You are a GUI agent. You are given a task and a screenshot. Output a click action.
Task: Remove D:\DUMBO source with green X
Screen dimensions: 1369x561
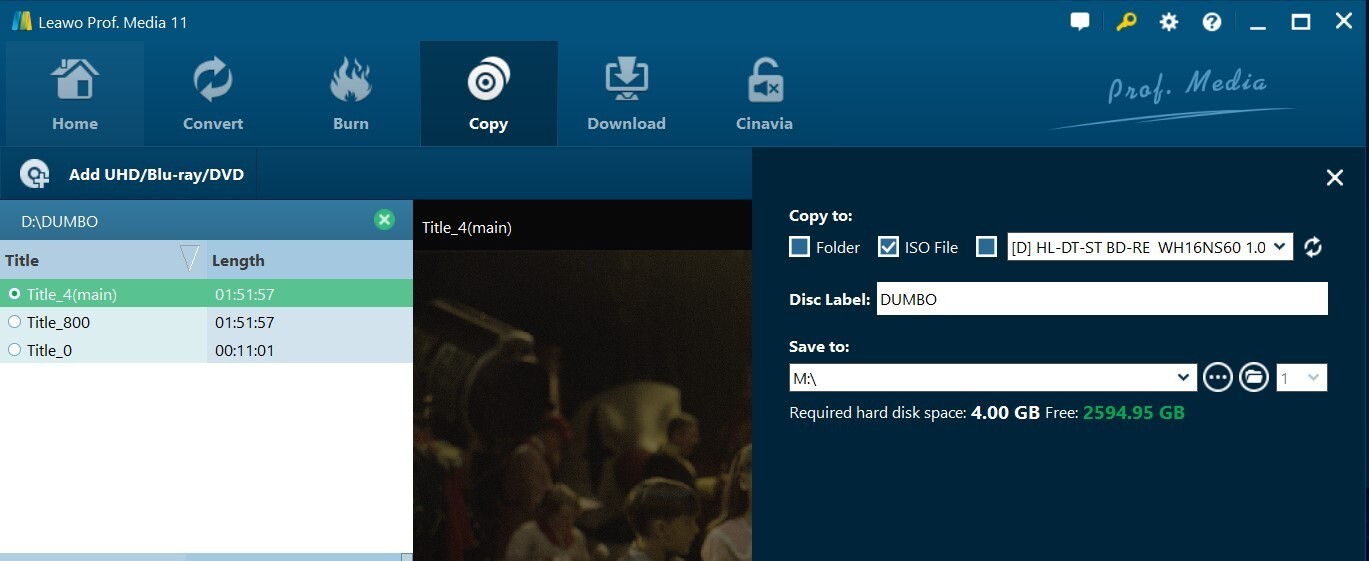(384, 220)
